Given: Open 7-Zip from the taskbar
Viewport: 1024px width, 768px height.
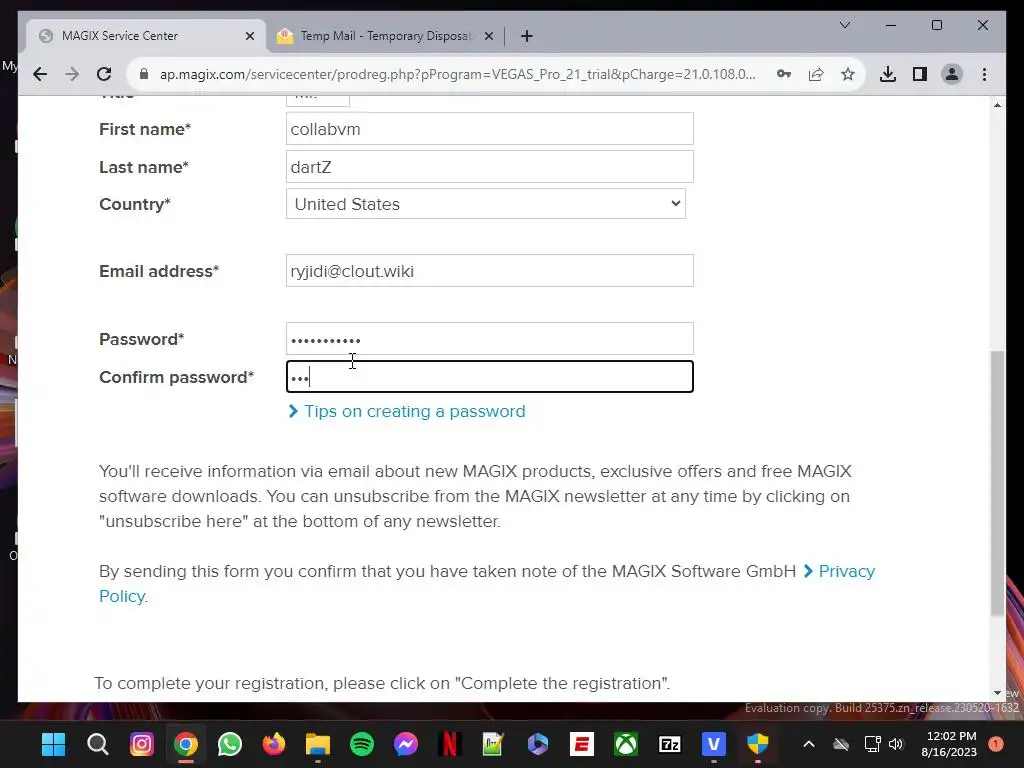Looking at the screenshot, I should [670, 744].
